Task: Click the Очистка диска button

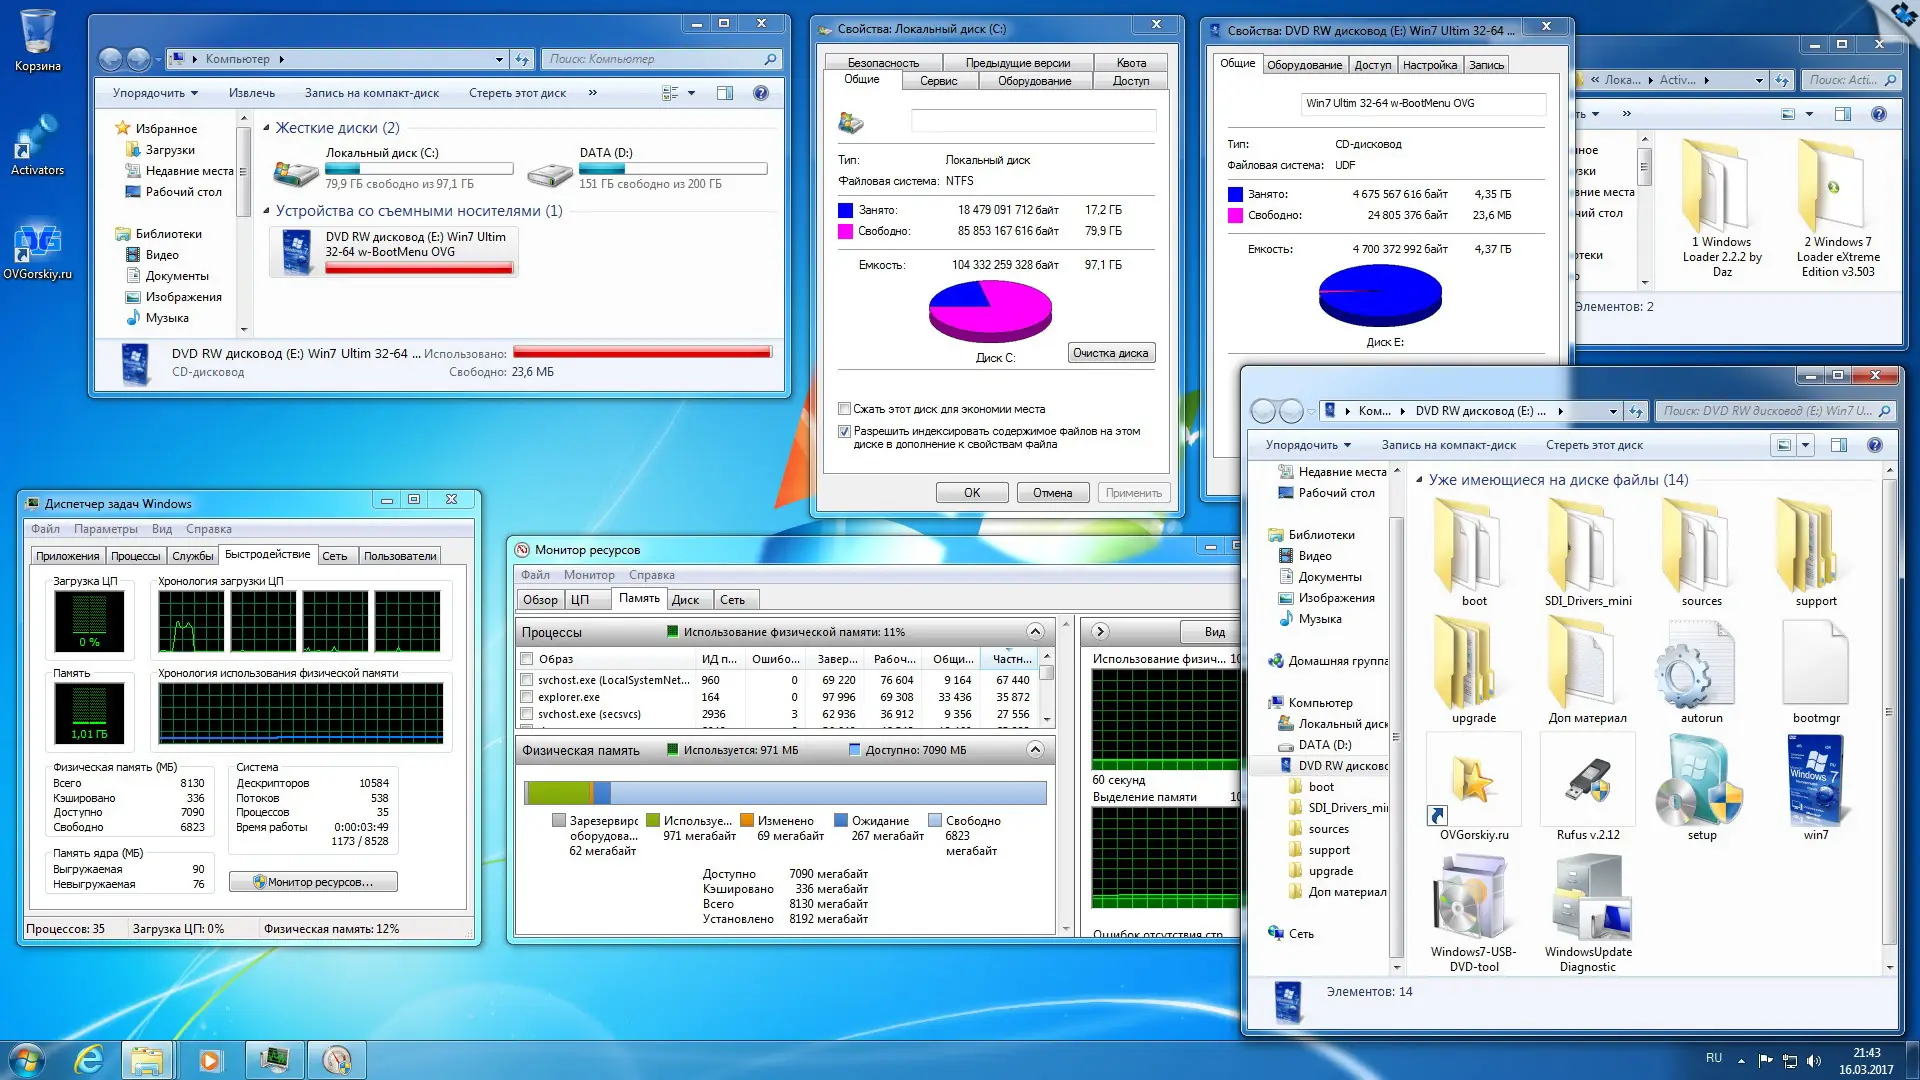Action: click(x=1110, y=353)
